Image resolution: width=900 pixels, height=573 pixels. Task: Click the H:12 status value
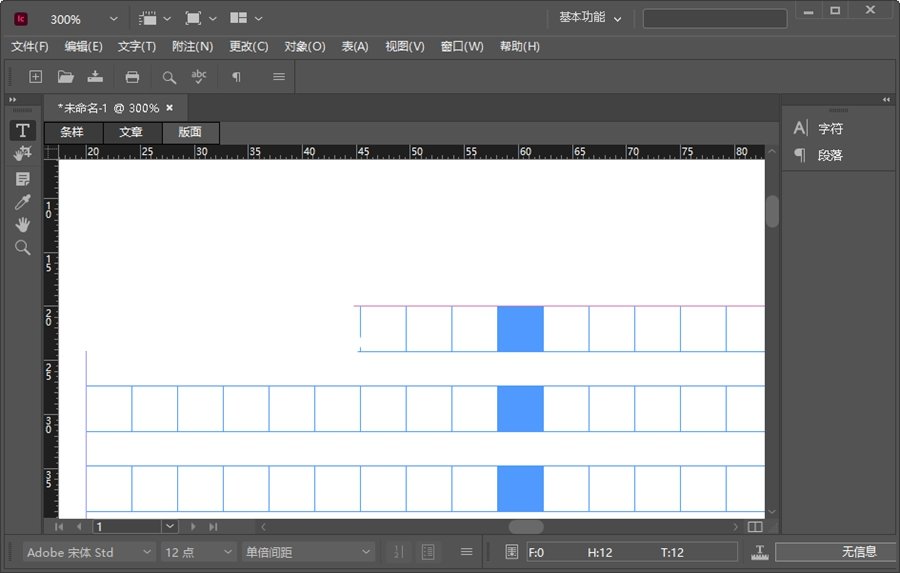click(600, 552)
